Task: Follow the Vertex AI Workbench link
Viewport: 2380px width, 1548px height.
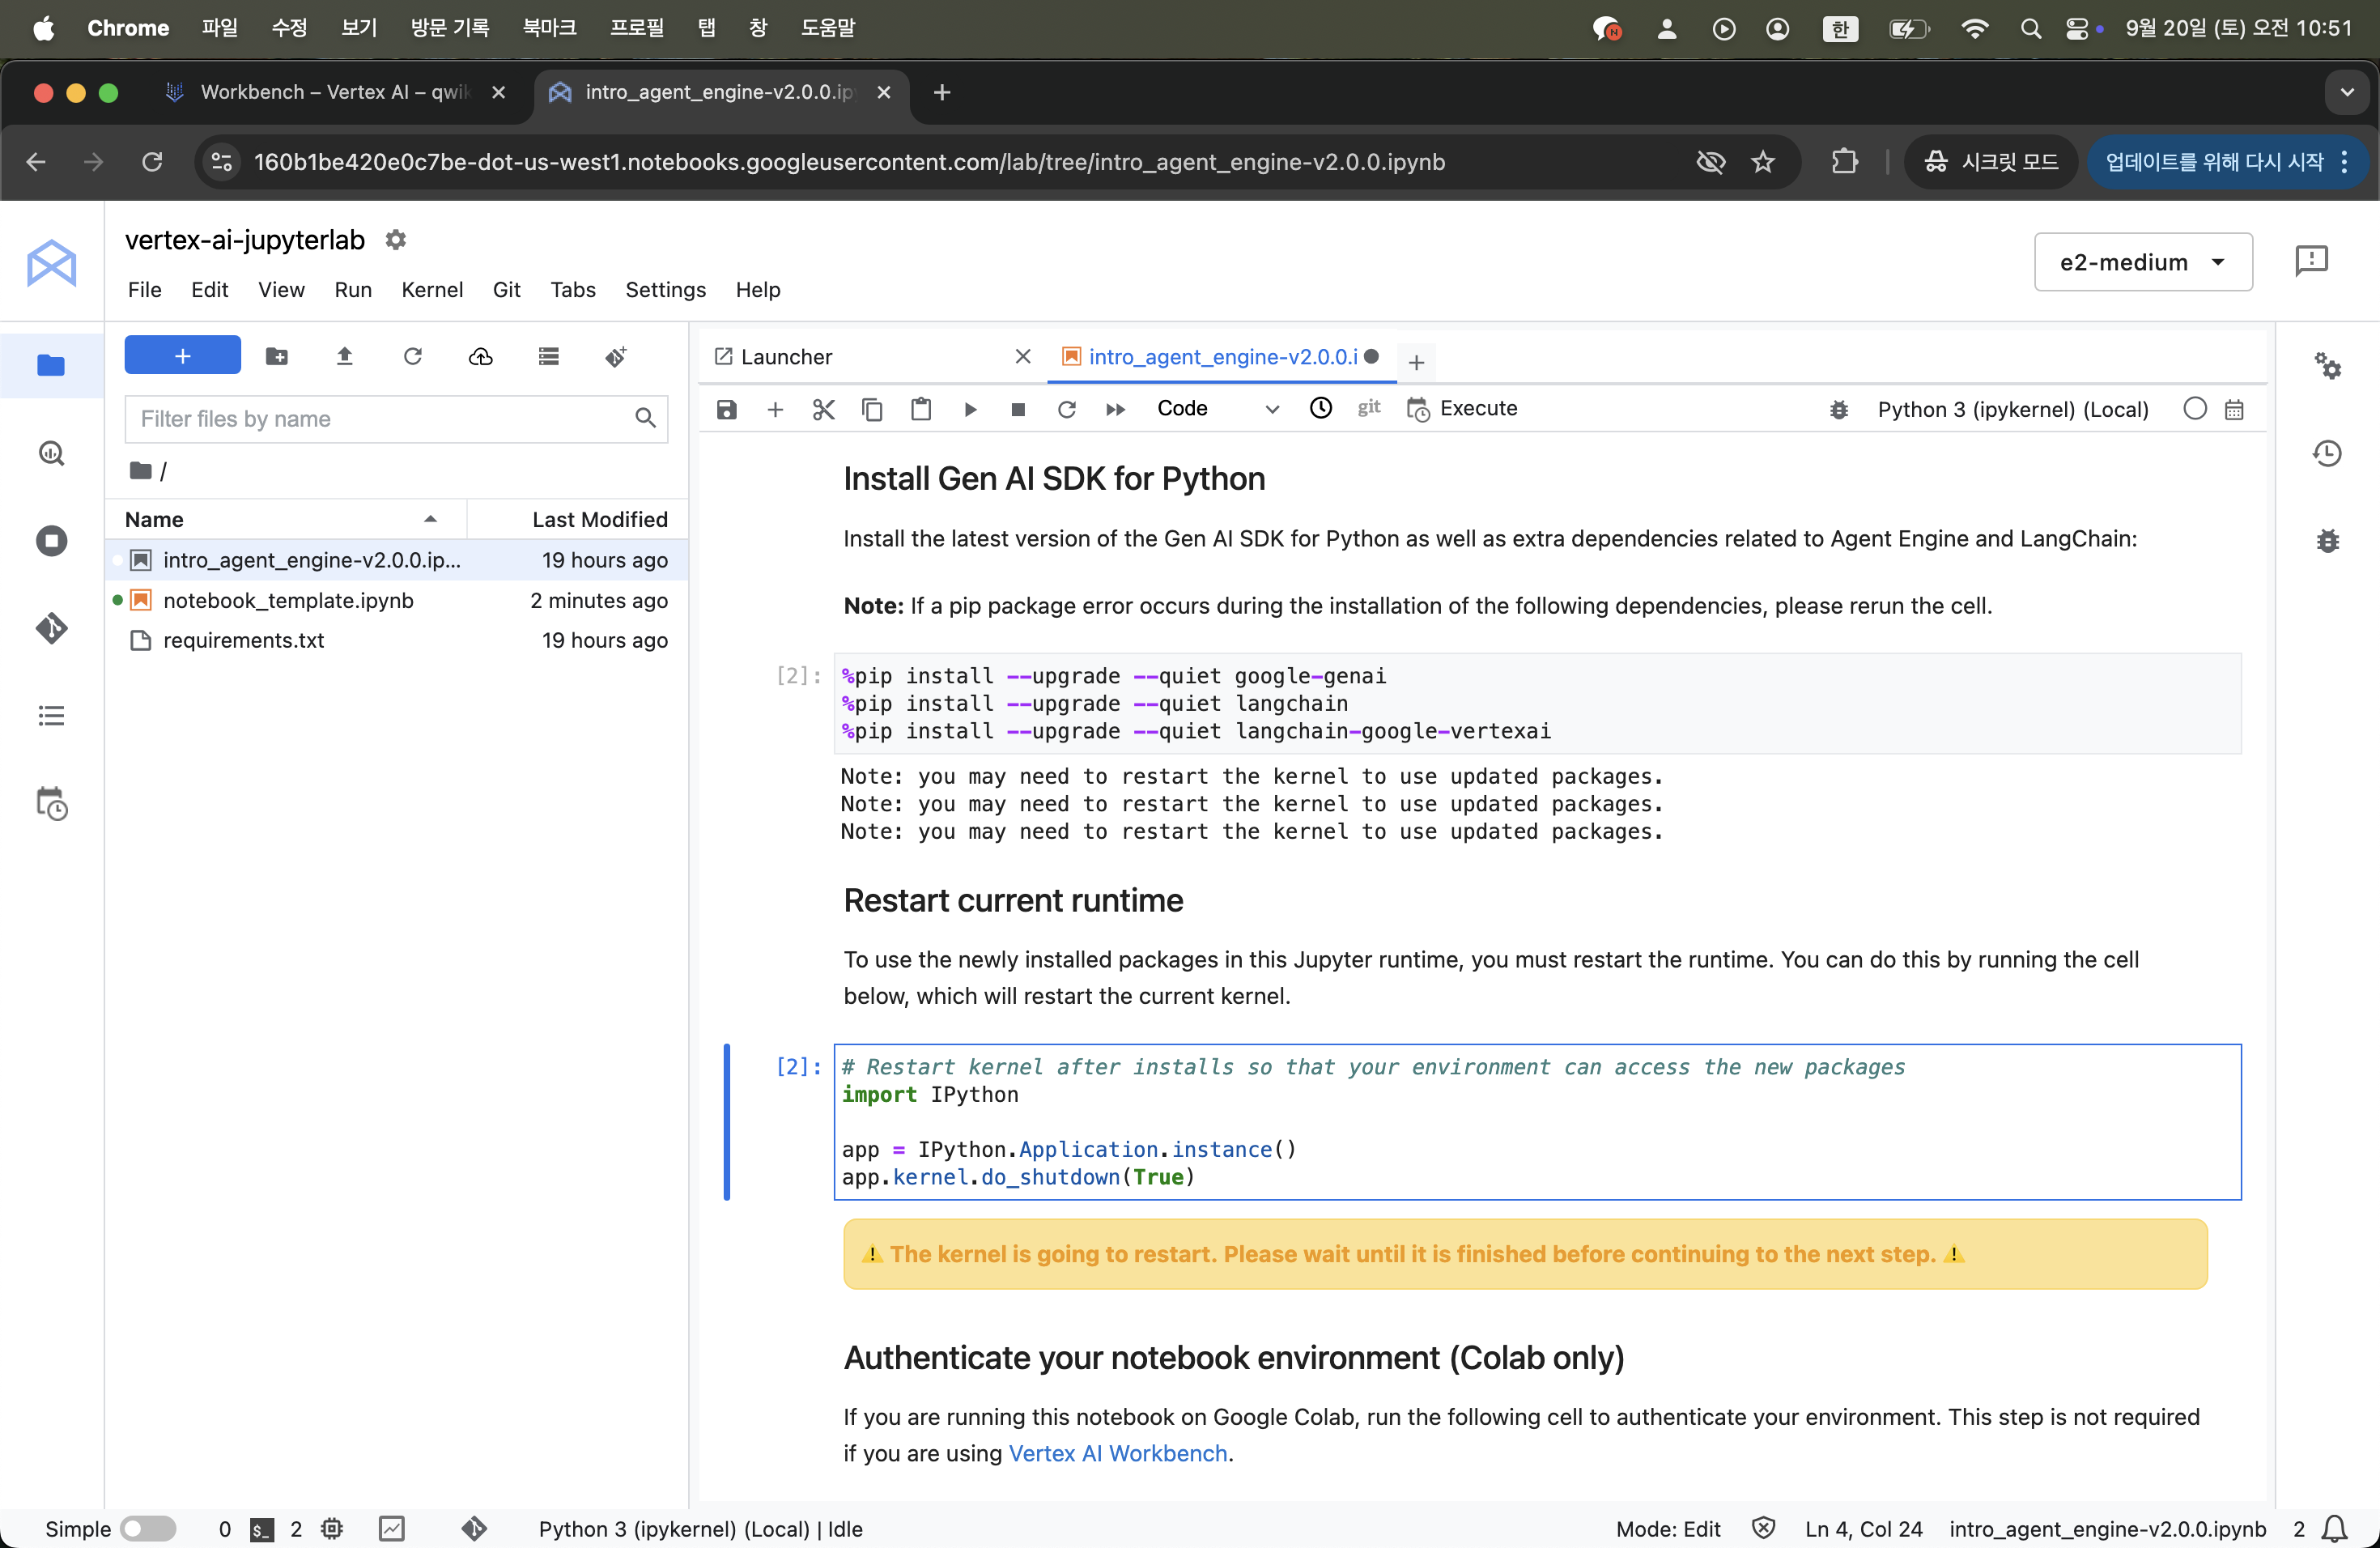Action: click(1117, 1453)
